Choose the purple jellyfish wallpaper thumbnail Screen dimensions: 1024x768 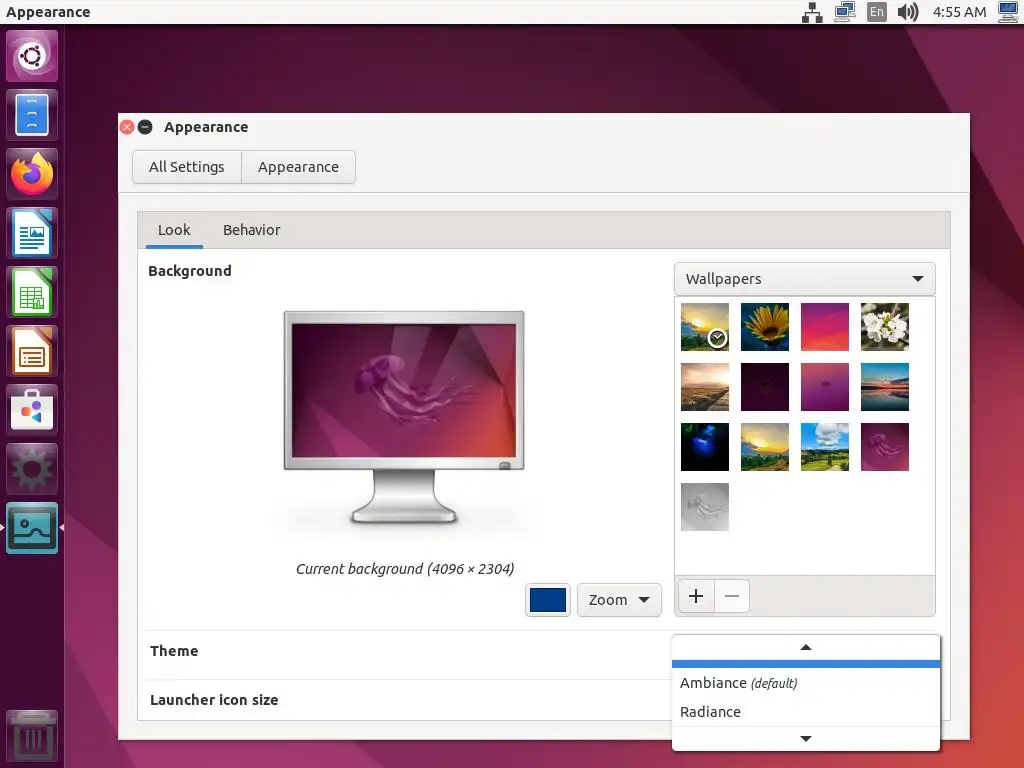pyautogui.click(x=885, y=447)
